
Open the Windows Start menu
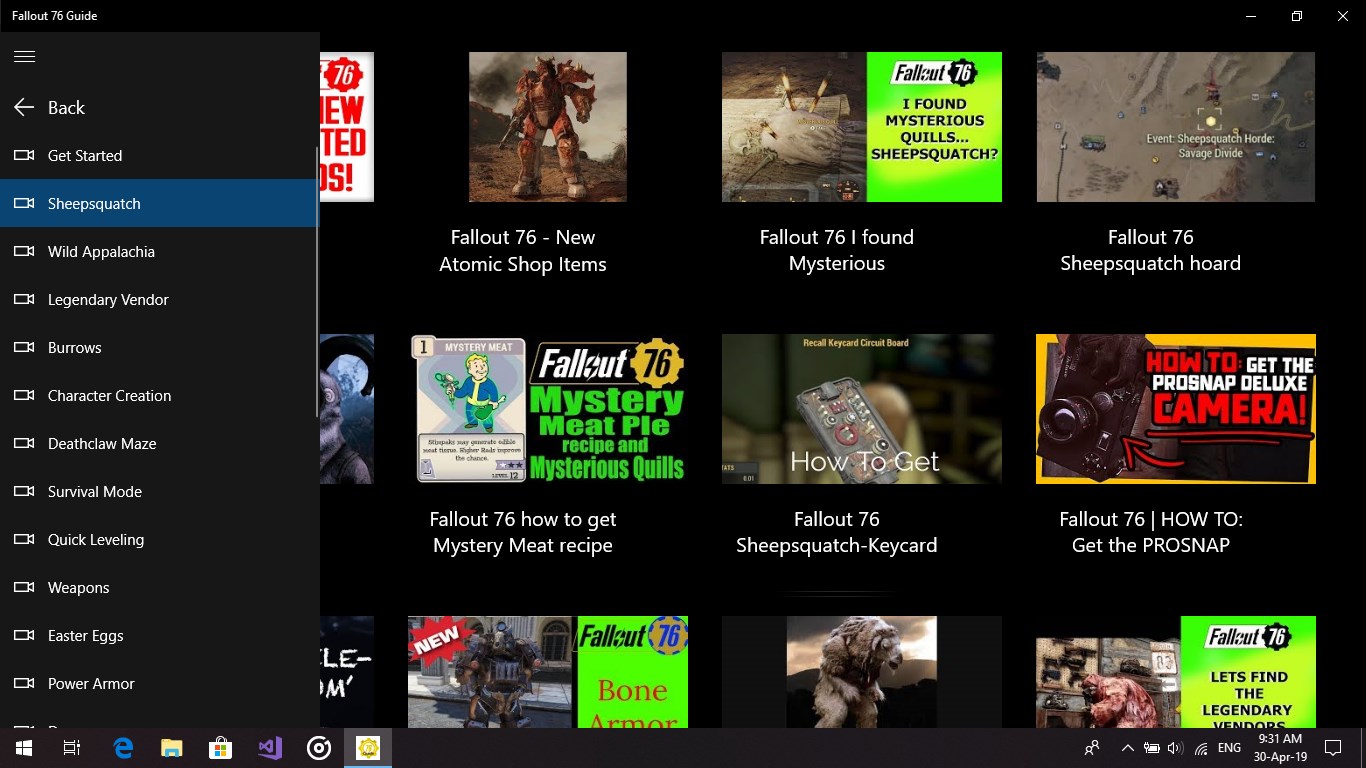point(24,748)
